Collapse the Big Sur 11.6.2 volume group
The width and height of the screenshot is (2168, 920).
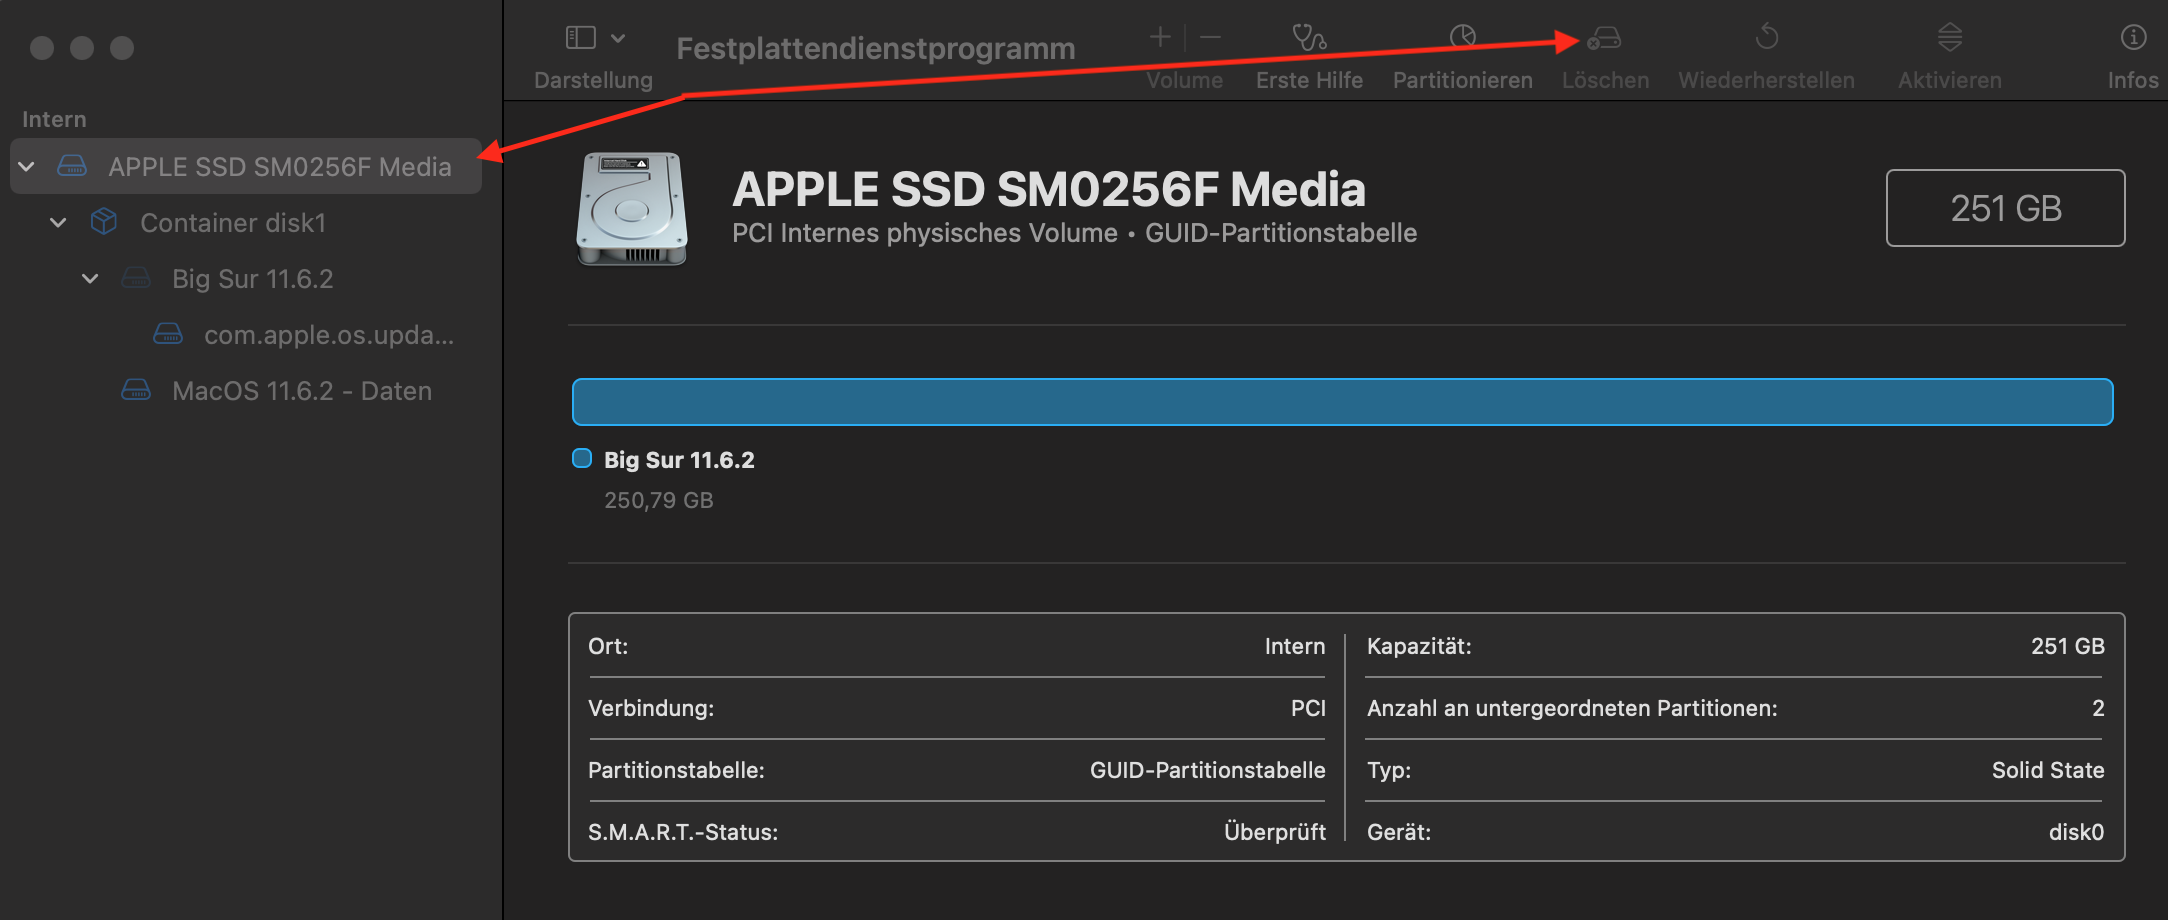click(x=91, y=278)
